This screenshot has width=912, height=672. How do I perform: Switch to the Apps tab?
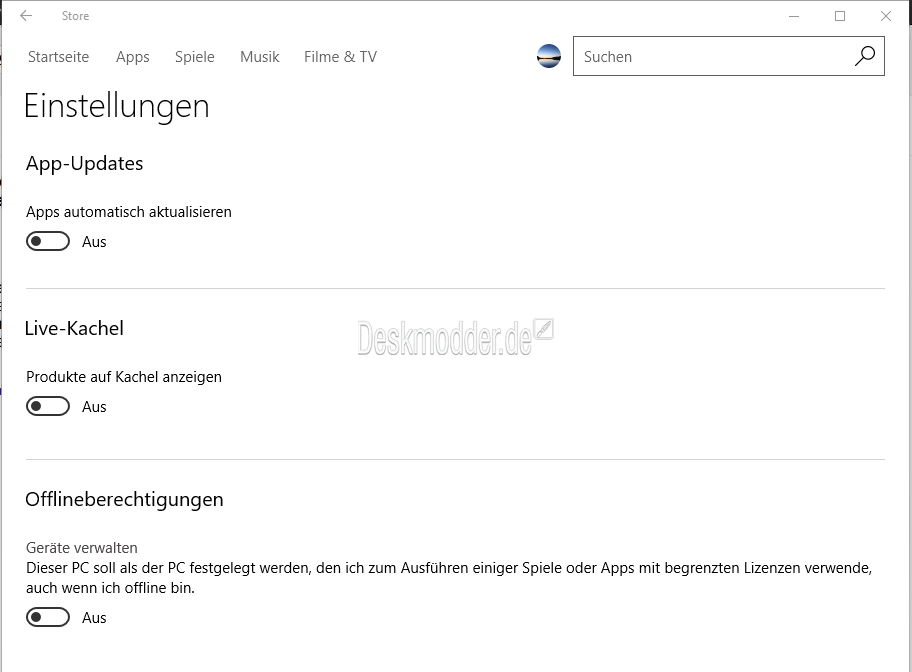point(133,57)
